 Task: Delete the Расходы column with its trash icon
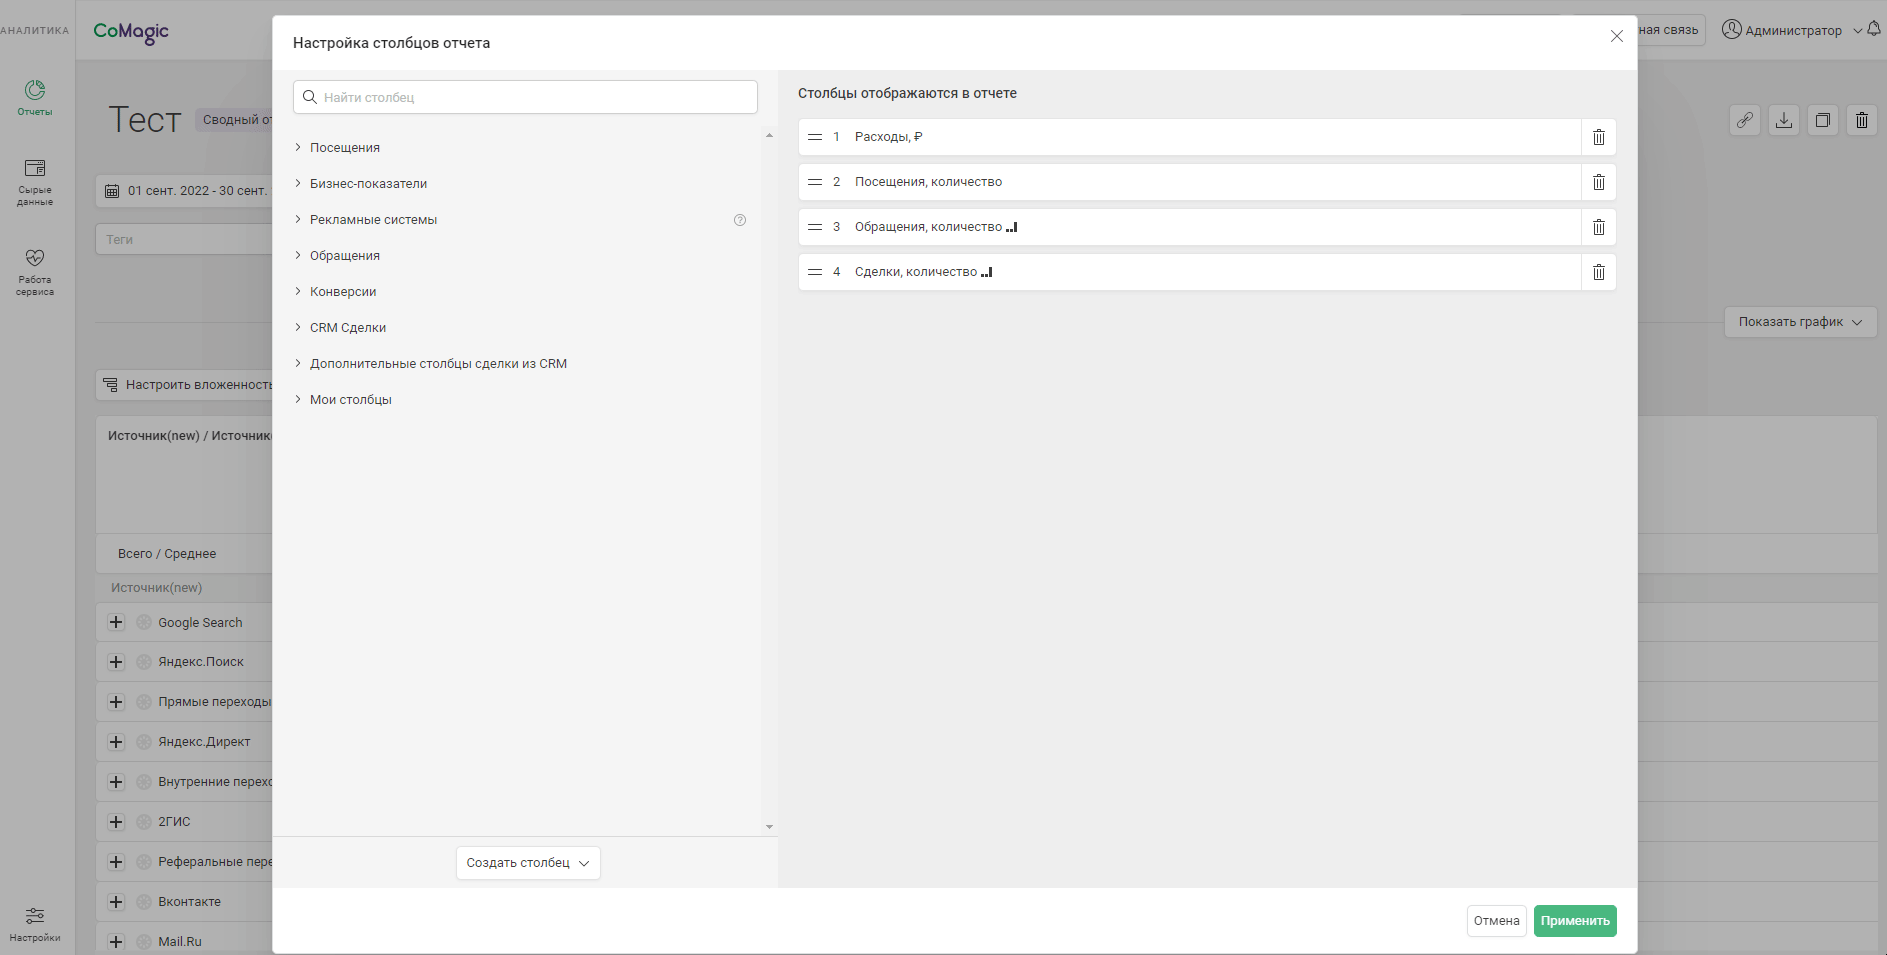(1598, 137)
